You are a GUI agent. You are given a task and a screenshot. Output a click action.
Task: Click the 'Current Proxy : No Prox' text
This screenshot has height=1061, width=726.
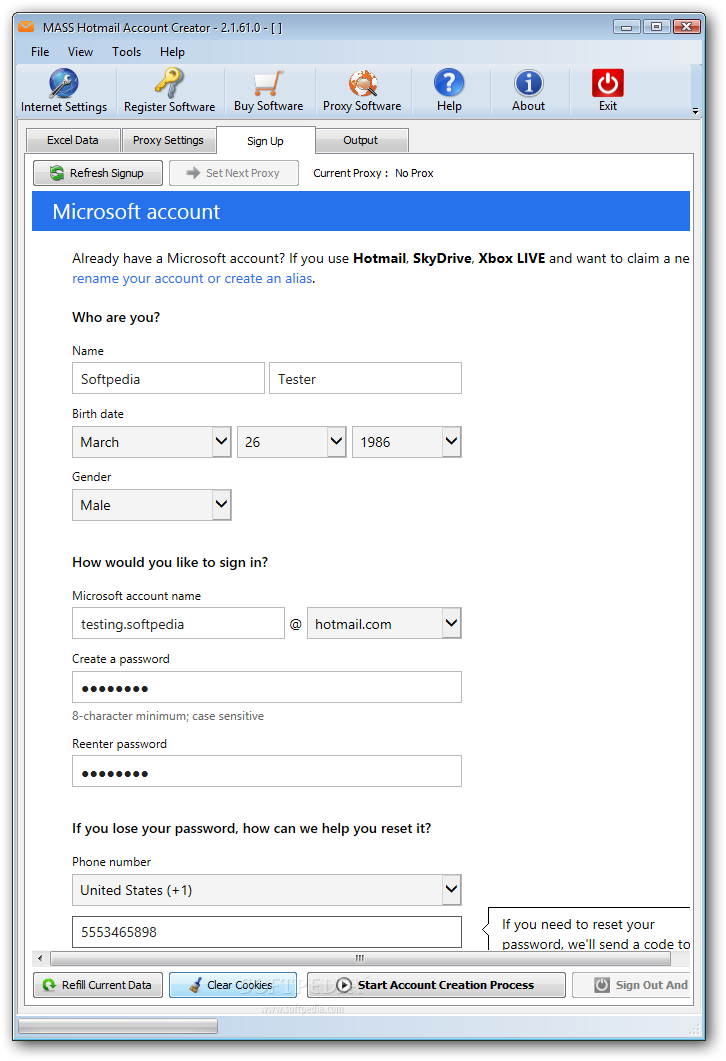click(373, 173)
